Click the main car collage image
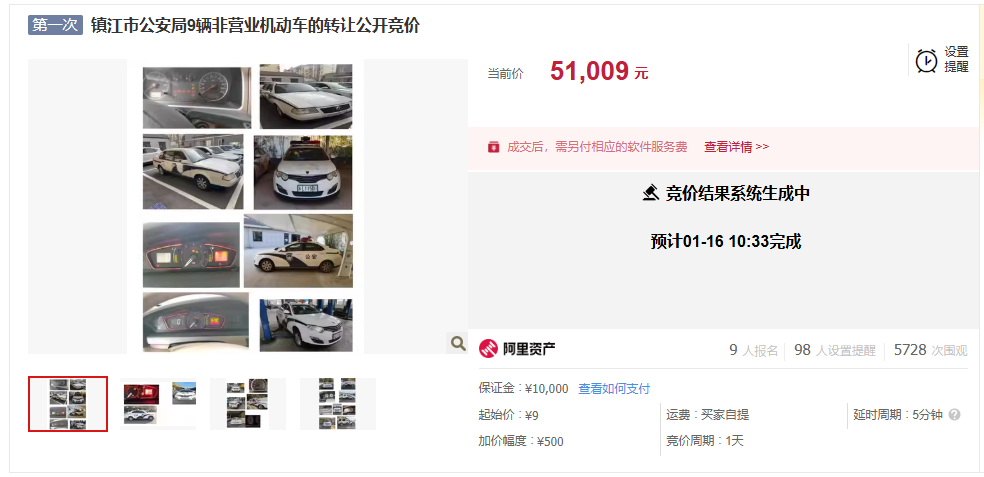The image size is (984, 477). (247, 206)
